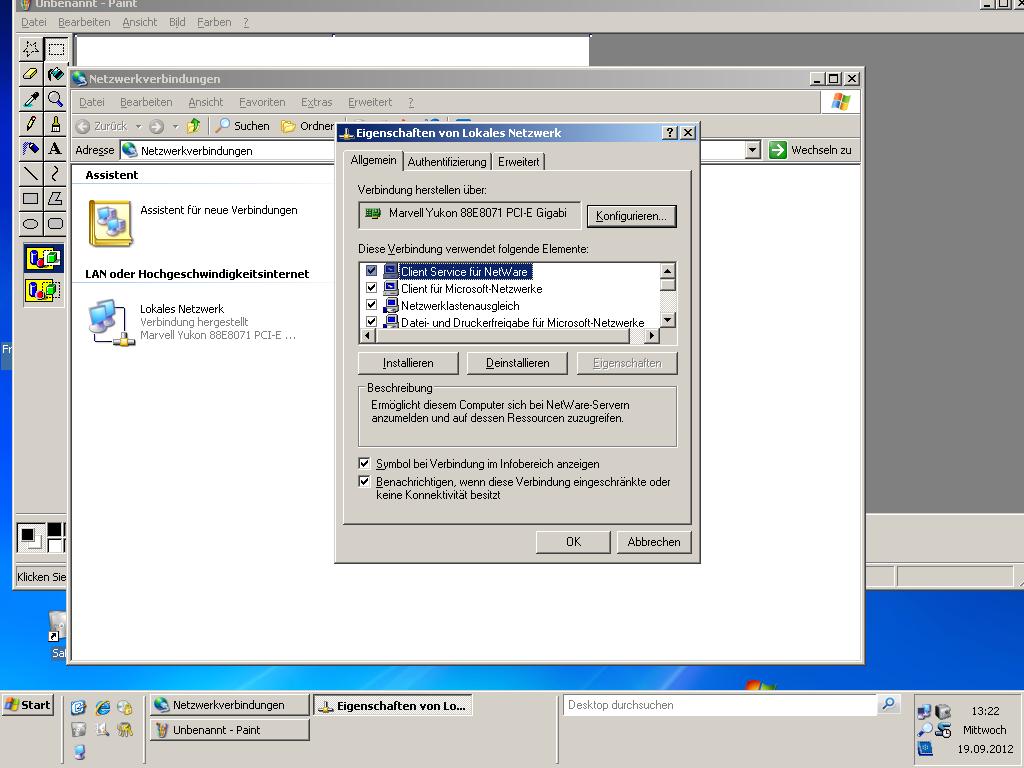Select the Free-form select tool in Paint
The width and height of the screenshot is (1024, 768).
[30, 48]
